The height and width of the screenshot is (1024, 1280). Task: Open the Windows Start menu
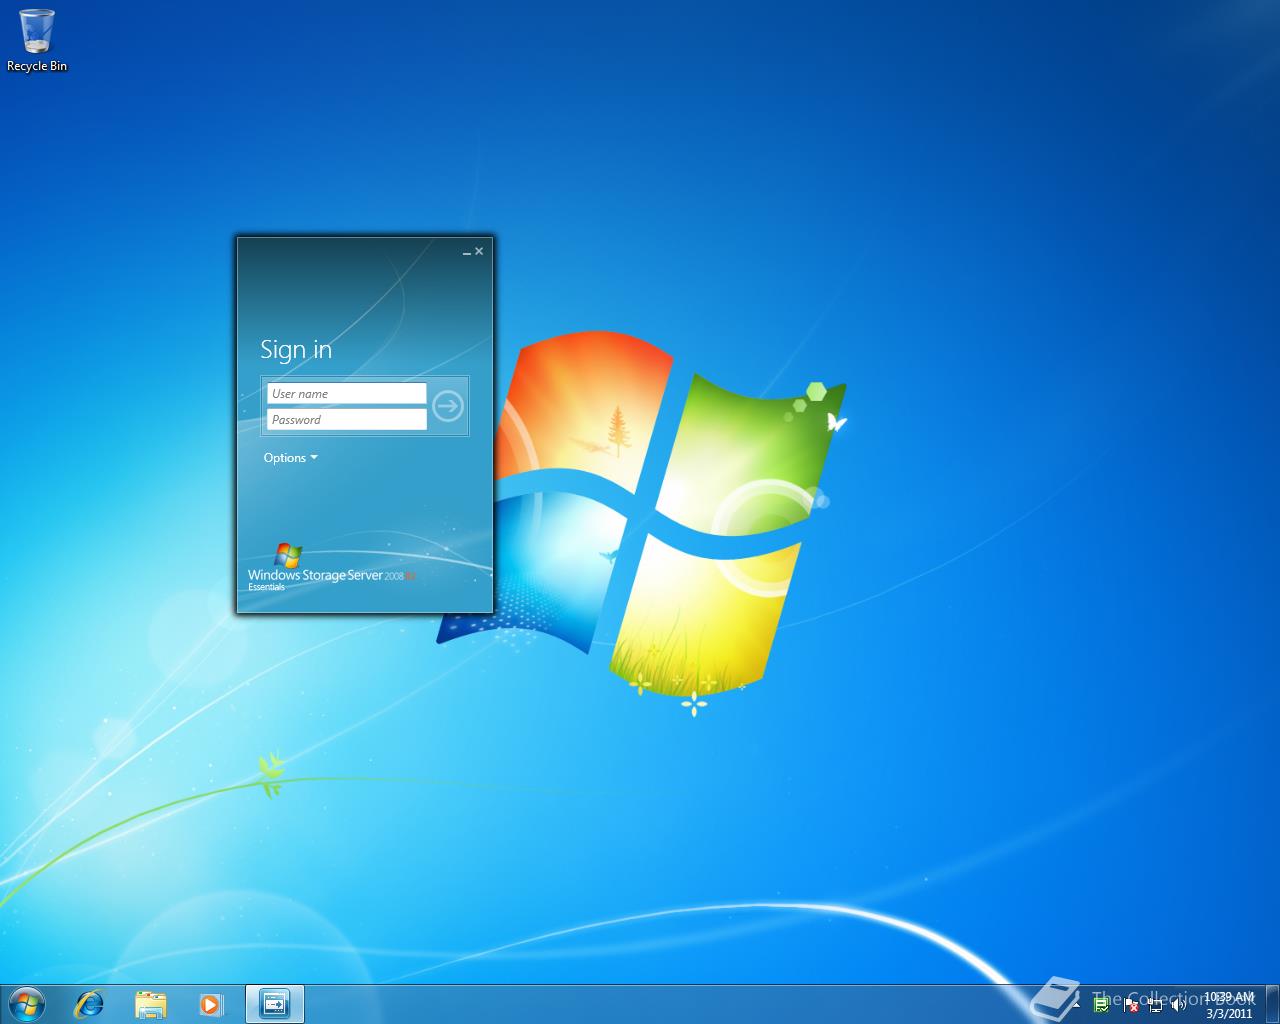point(26,1004)
